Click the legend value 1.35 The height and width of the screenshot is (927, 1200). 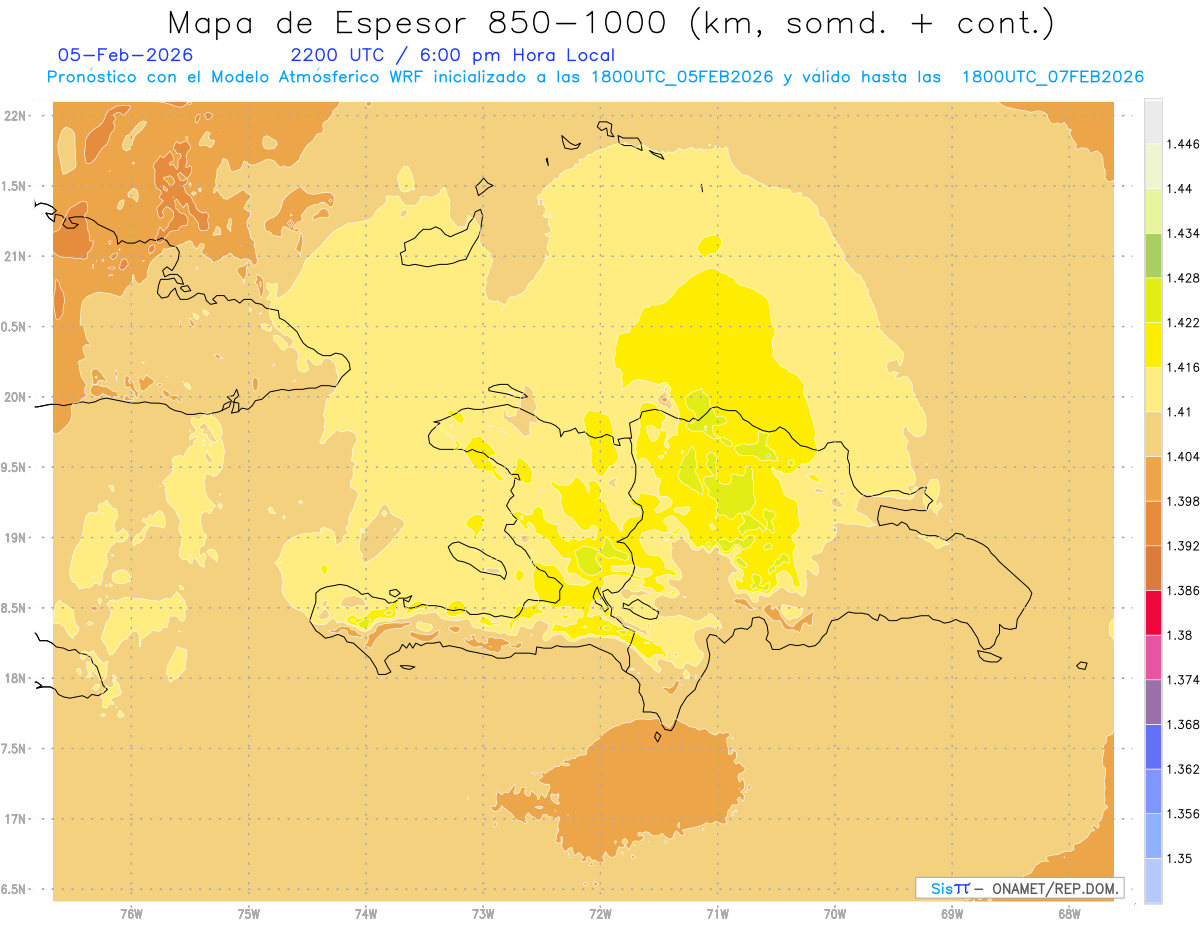[x=1181, y=858]
